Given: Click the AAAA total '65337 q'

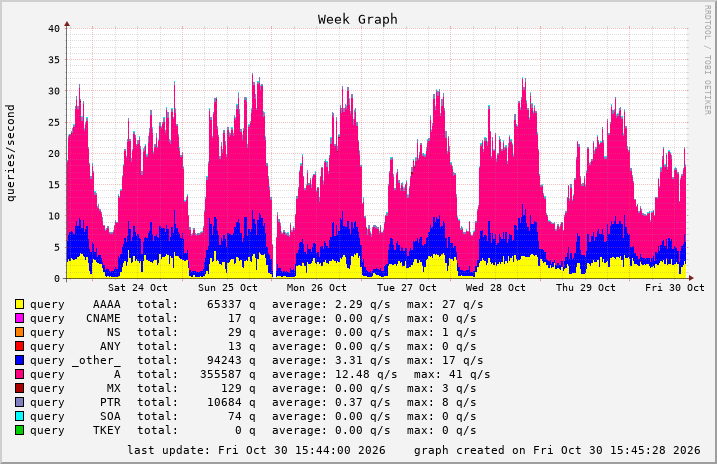Looking at the screenshot, I should tap(231, 304).
